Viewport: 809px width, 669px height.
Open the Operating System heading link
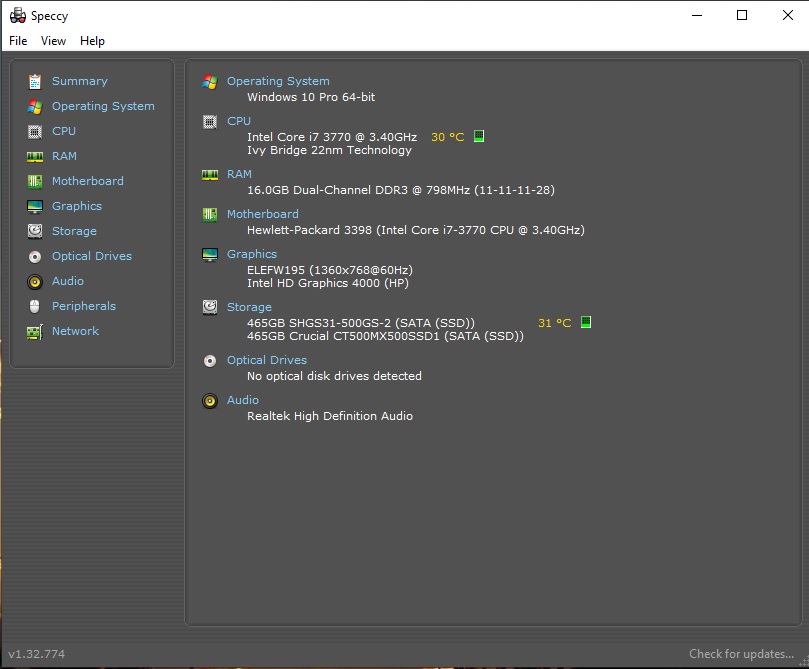[x=278, y=81]
